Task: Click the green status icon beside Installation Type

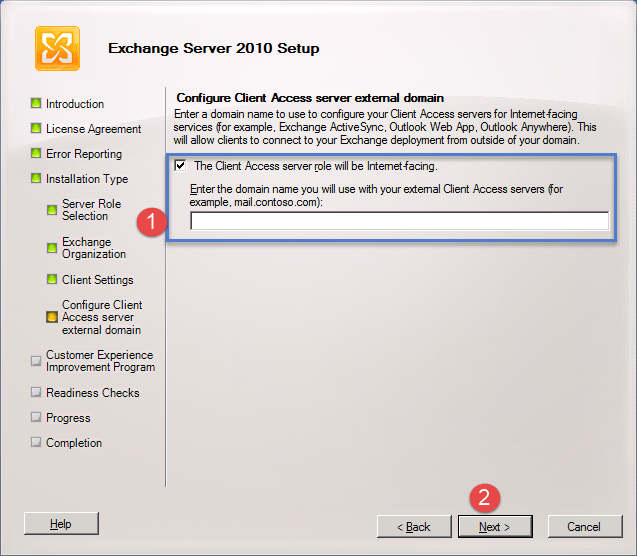Action: tap(36, 178)
